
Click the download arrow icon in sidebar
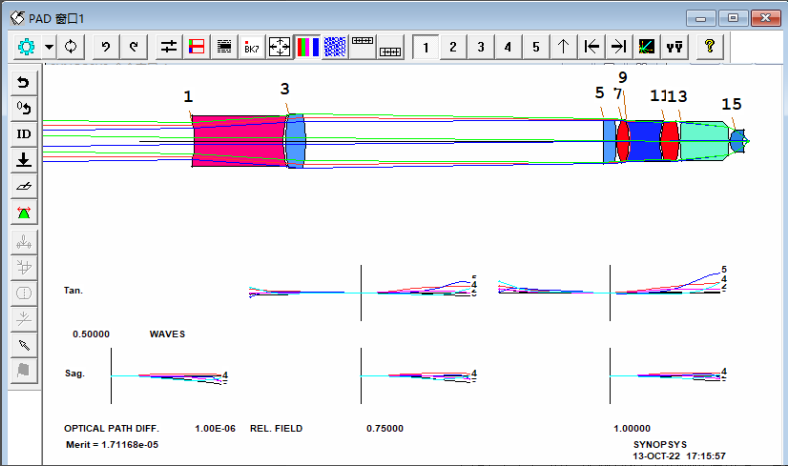[24, 160]
